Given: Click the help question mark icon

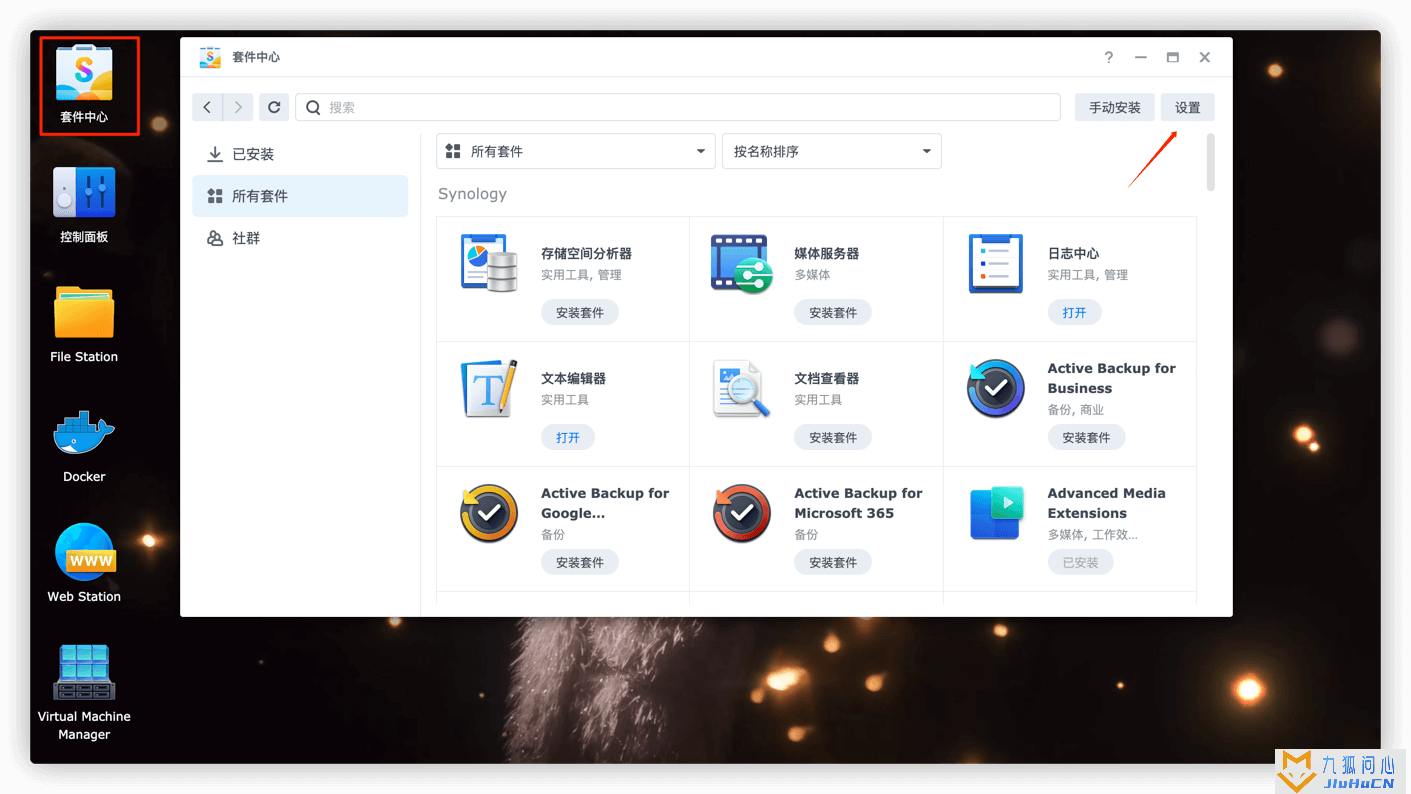Looking at the screenshot, I should 1108,58.
